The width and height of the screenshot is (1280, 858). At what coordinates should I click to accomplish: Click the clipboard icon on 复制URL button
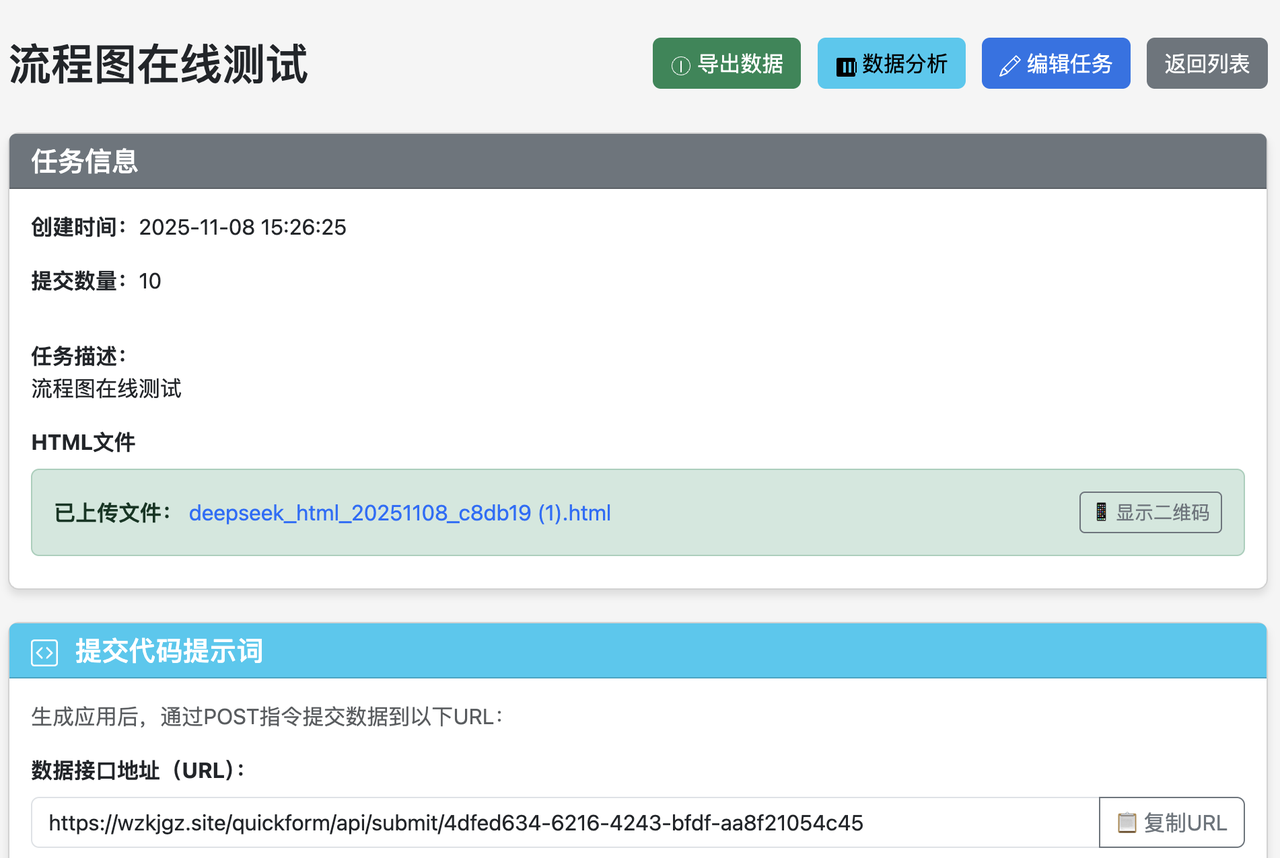coord(1127,823)
